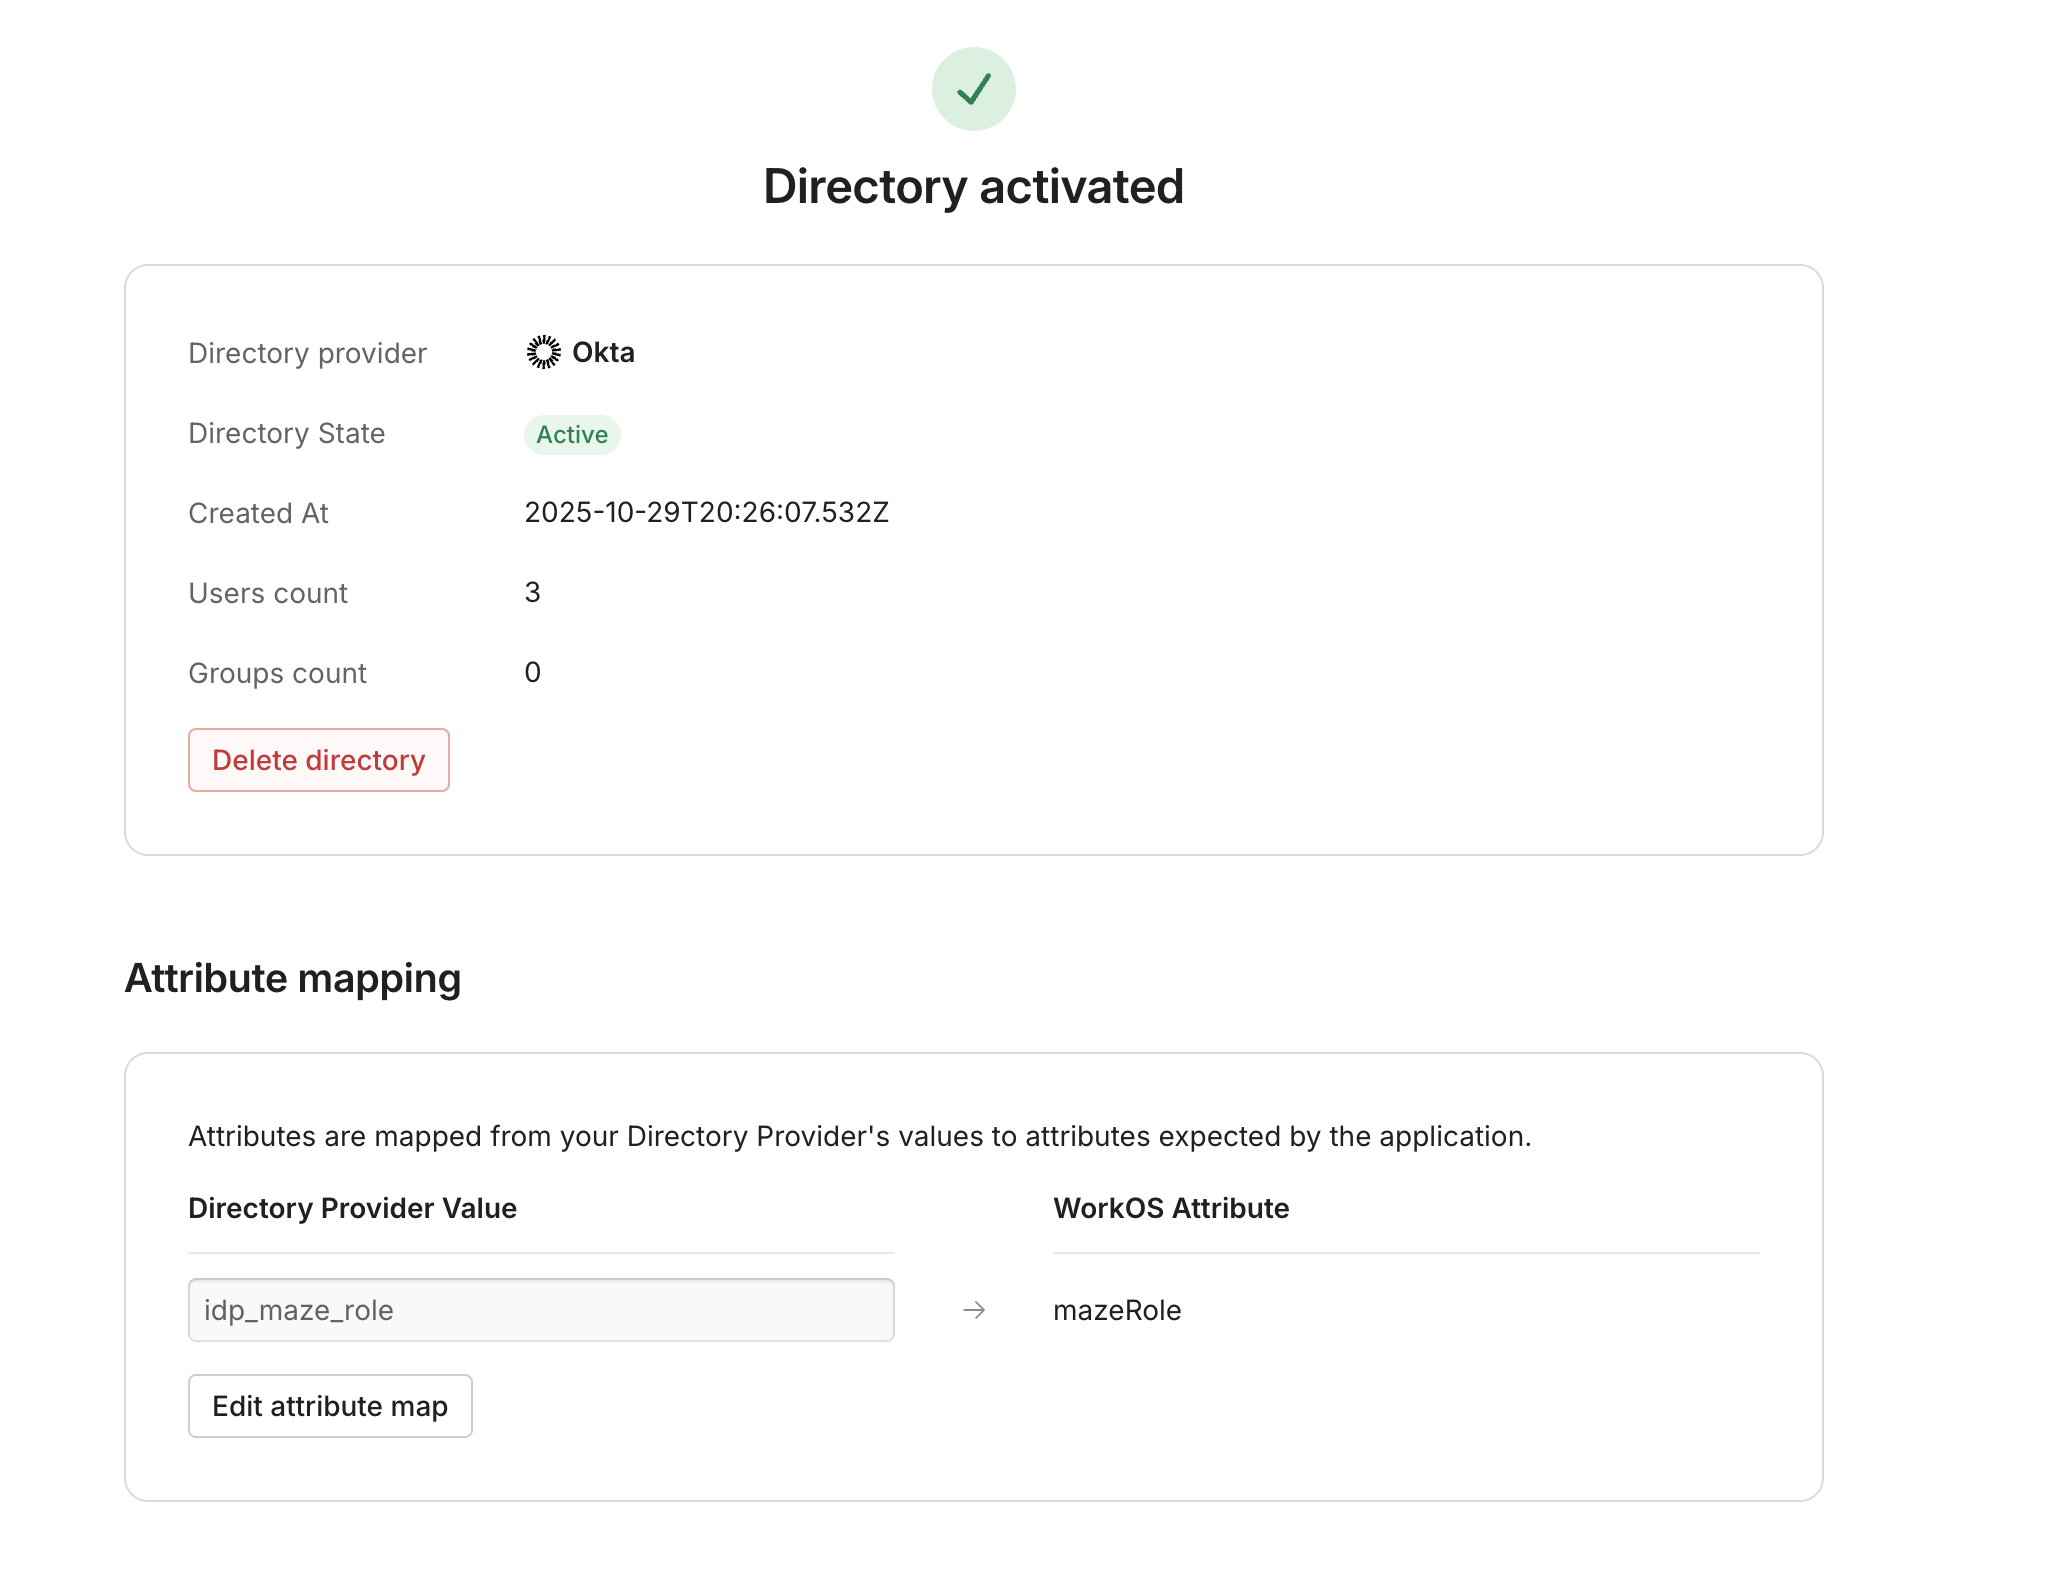Screen dimensions: 2062x1590
Task: Select the Created At timestamp text
Action: coord(708,513)
